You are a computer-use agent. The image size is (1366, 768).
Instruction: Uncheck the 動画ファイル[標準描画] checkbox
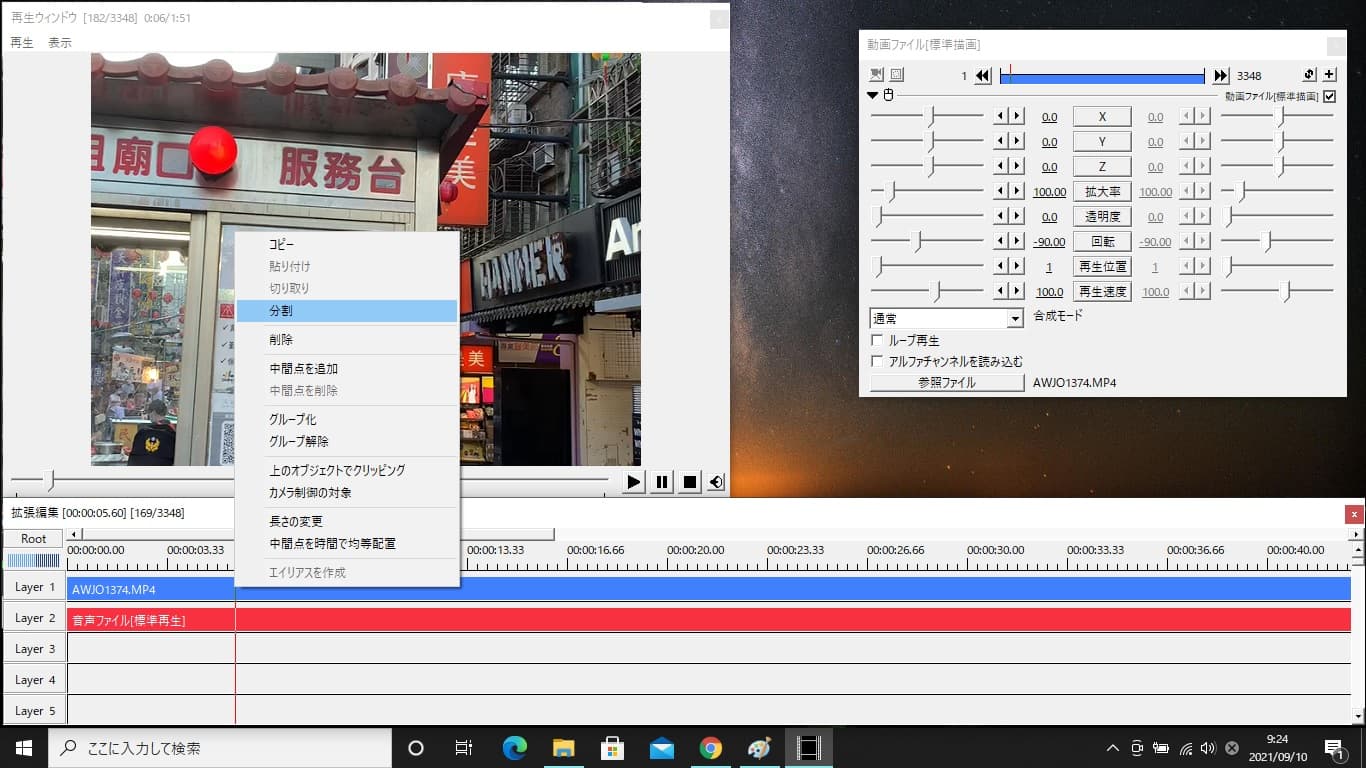click(x=1329, y=96)
